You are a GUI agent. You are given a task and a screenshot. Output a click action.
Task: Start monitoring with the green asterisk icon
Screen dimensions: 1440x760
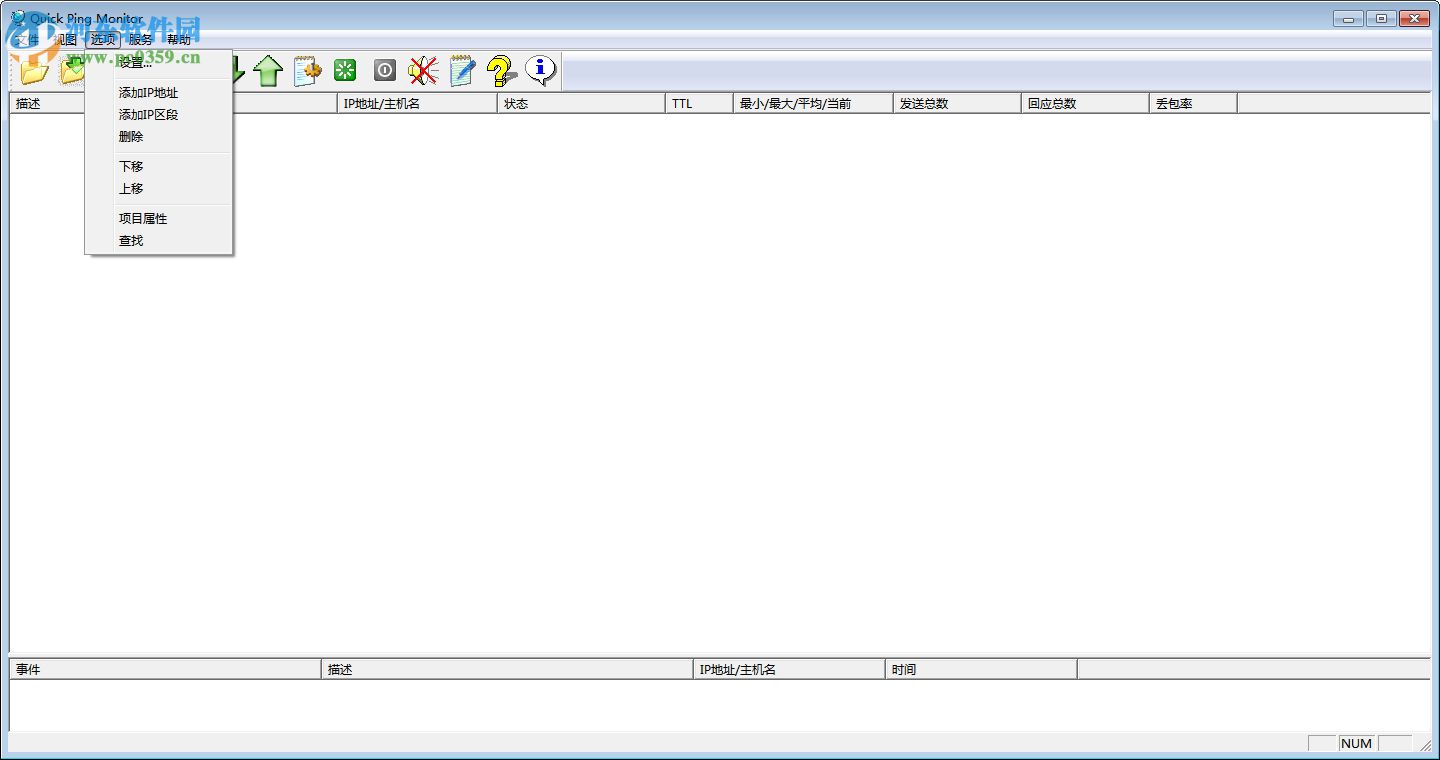pyautogui.click(x=344, y=70)
